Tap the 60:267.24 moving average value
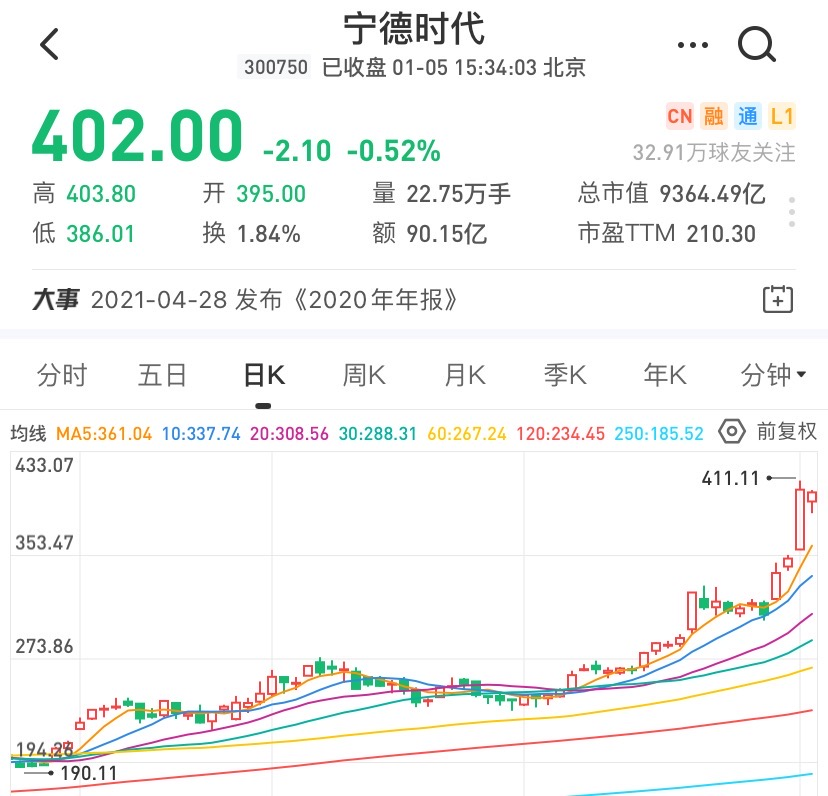The height and width of the screenshot is (796, 828). [467, 434]
